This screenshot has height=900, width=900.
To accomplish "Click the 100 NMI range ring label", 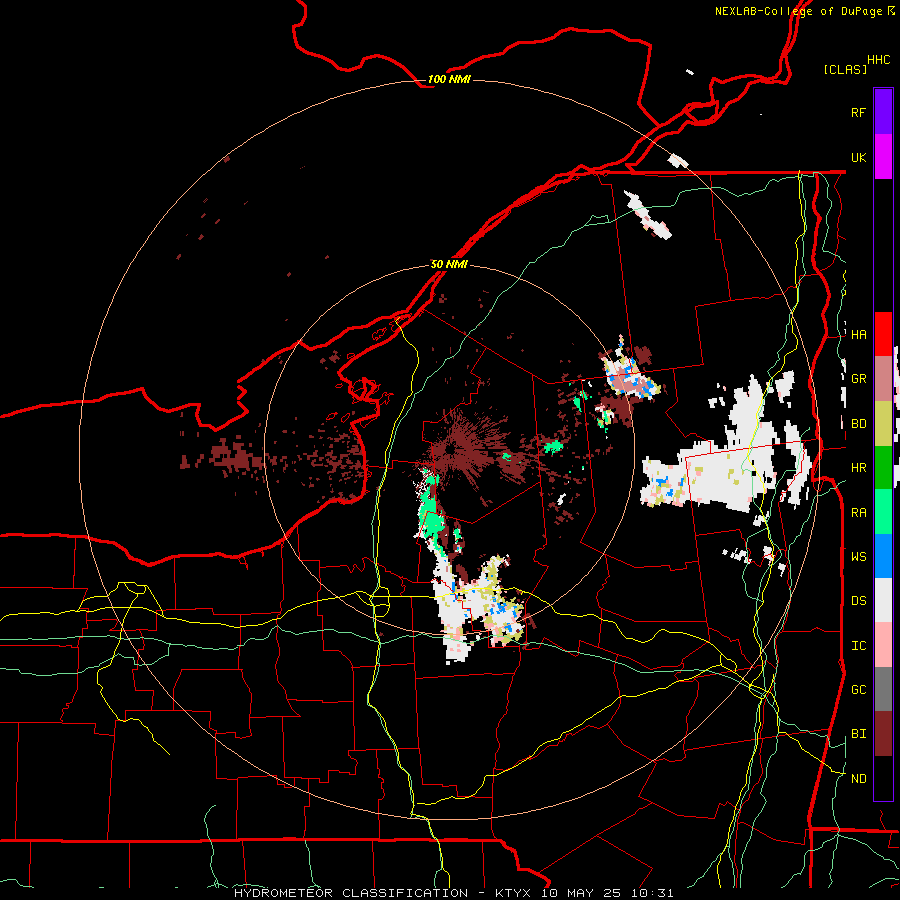I will 449,79.
